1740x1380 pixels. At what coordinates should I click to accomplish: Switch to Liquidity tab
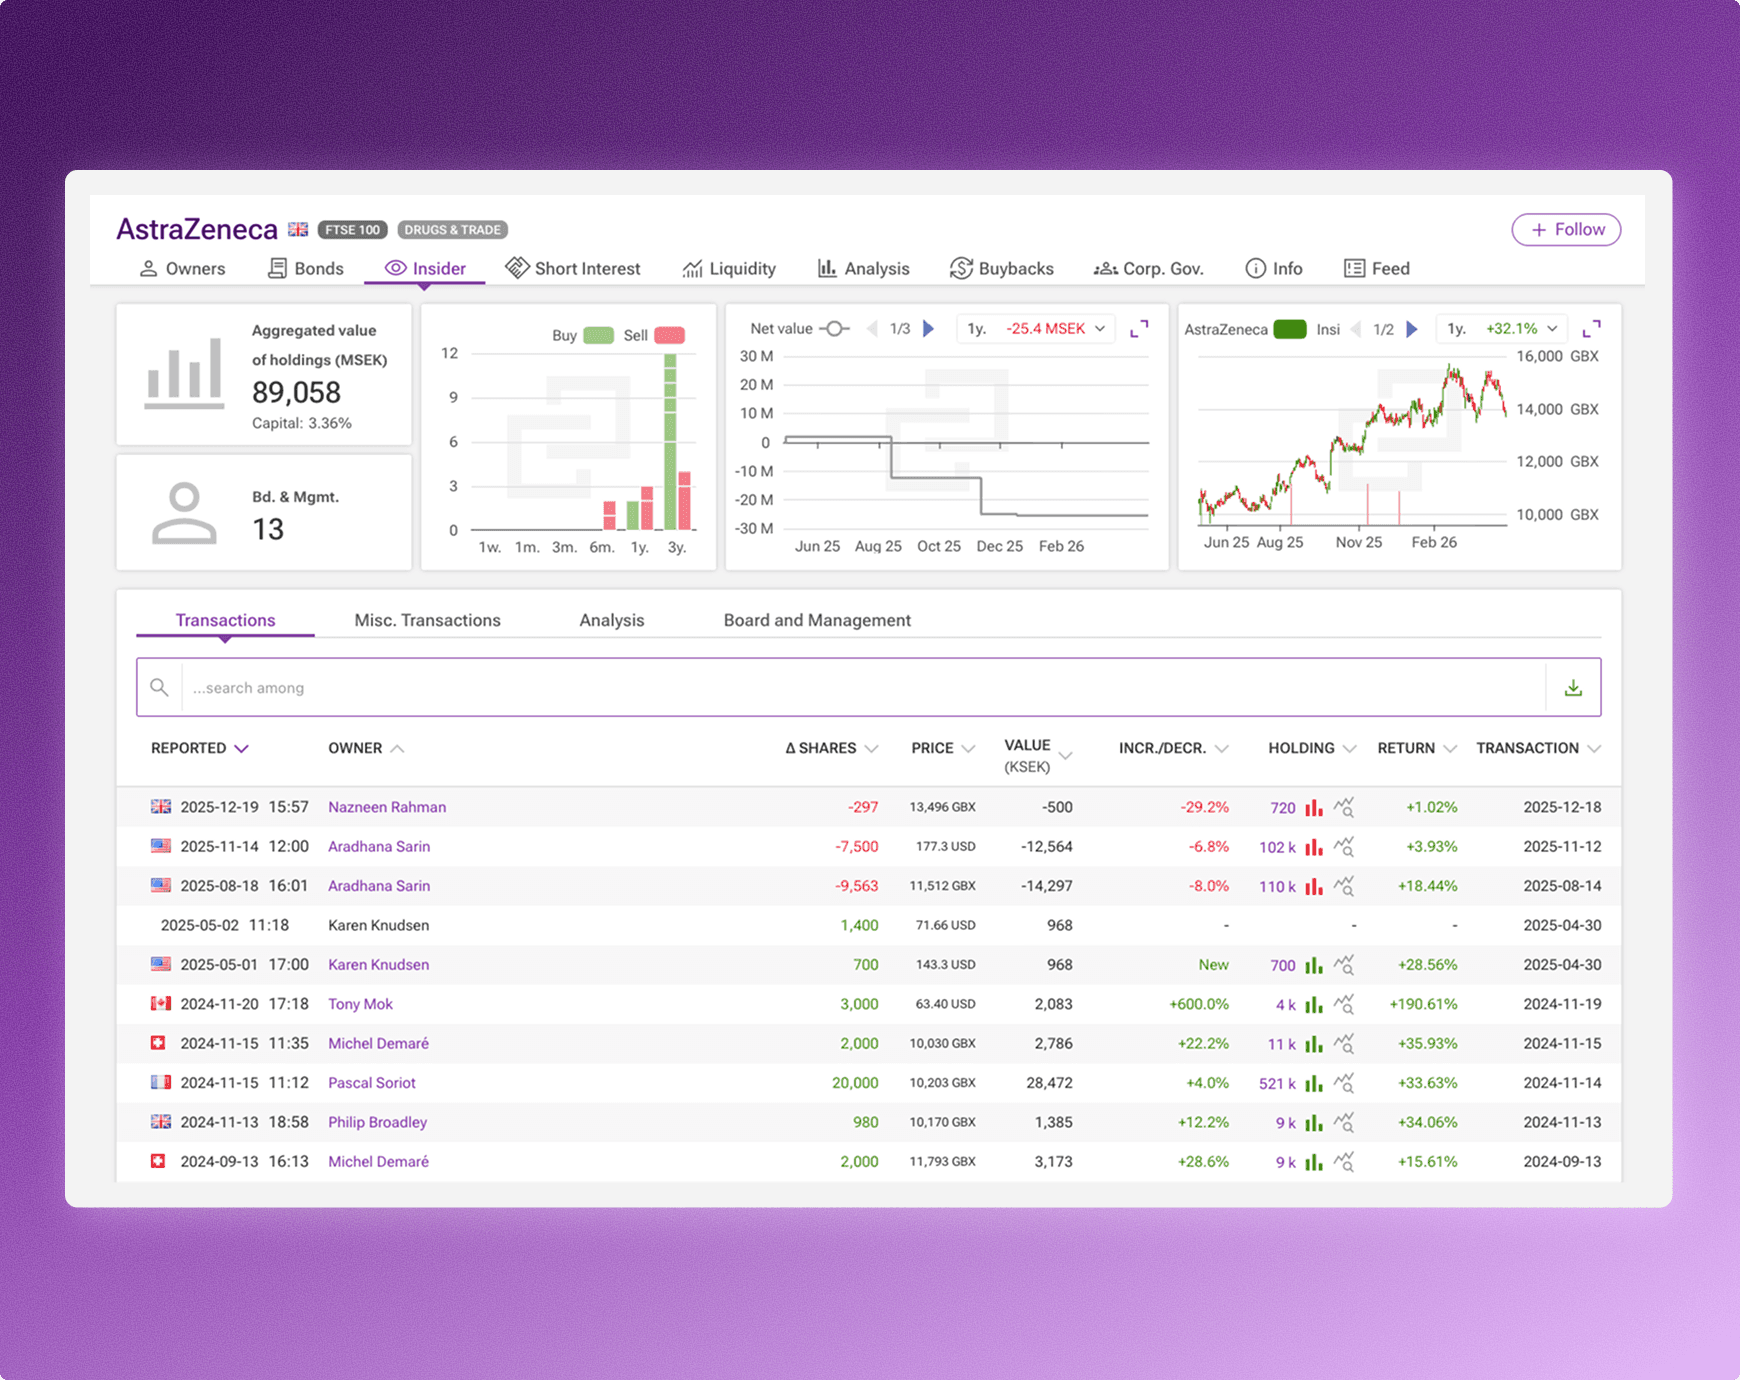coord(729,268)
